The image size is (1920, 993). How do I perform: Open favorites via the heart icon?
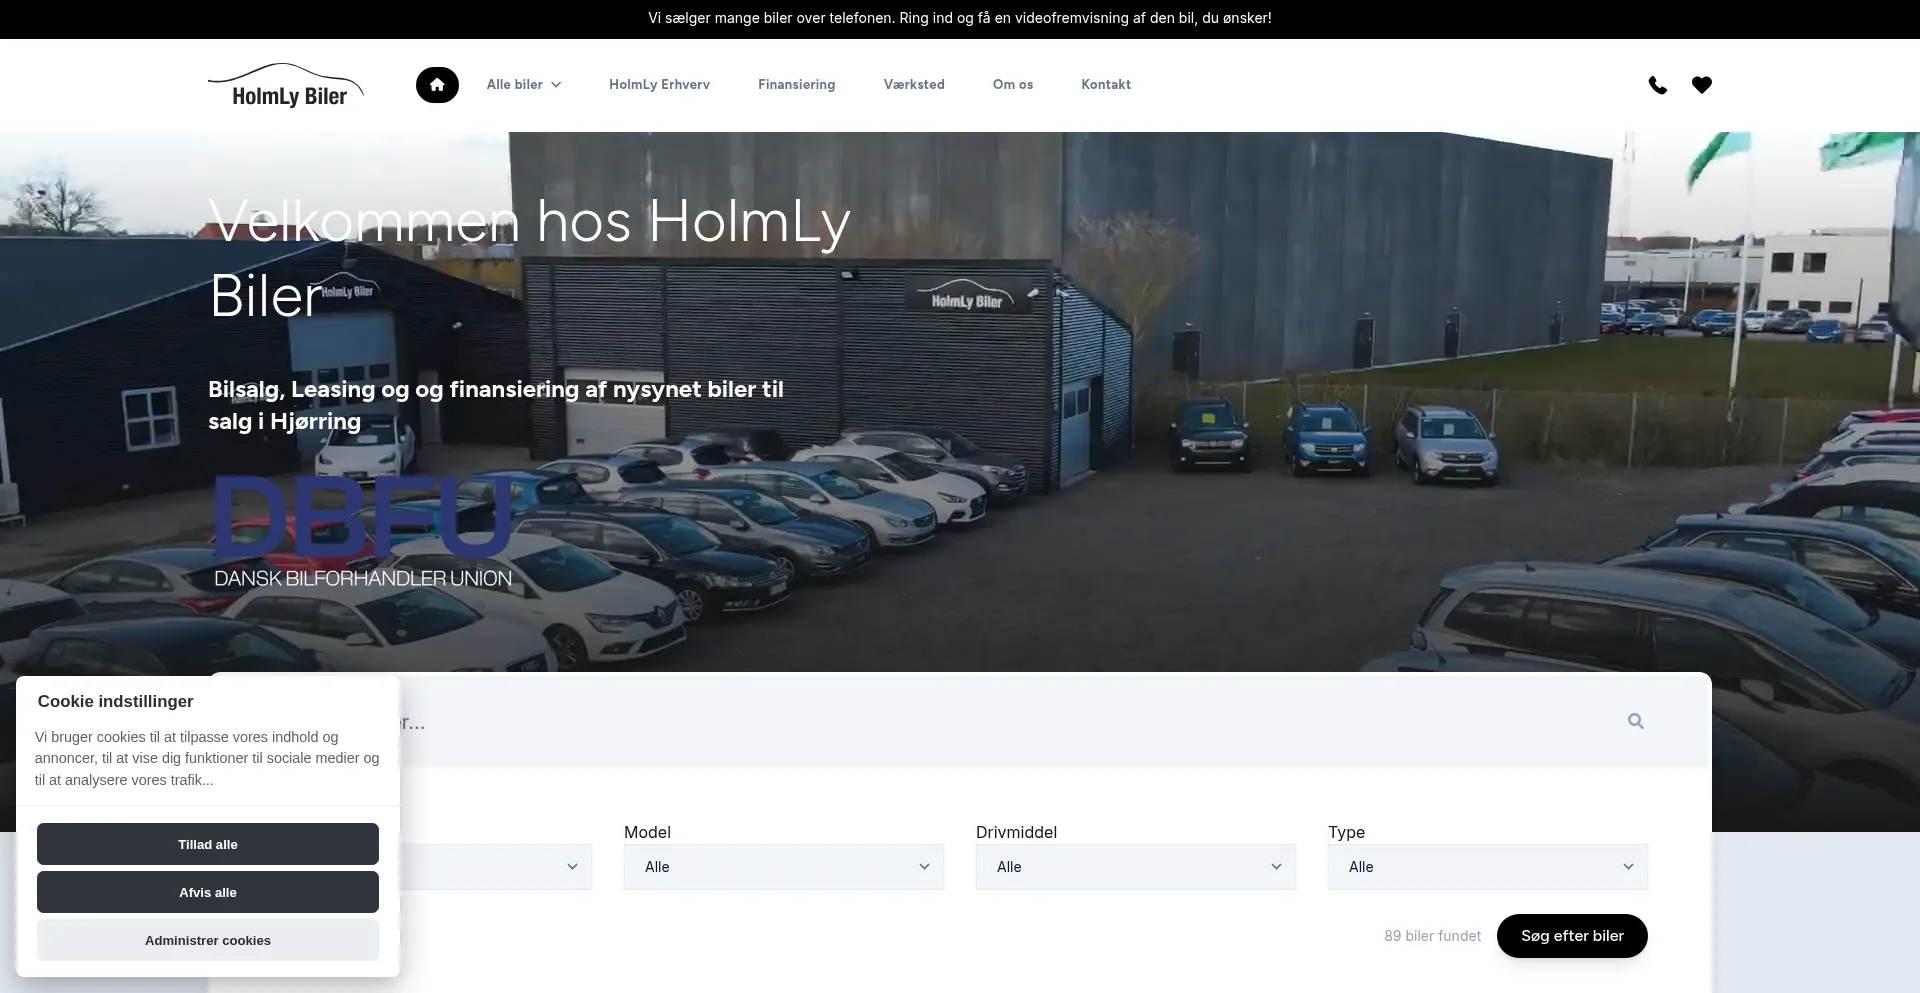pyautogui.click(x=1701, y=85)
